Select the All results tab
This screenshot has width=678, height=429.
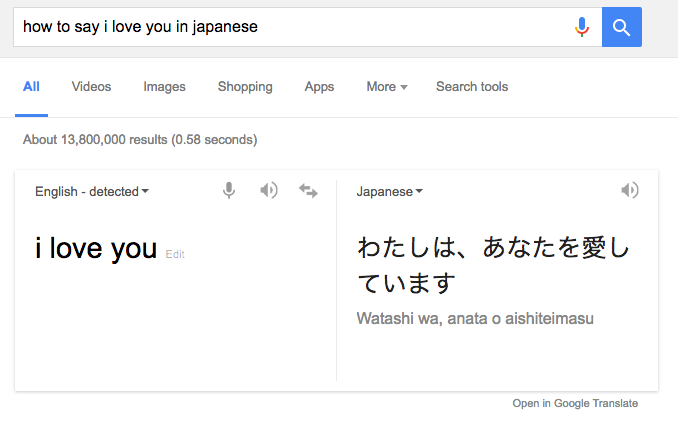tap(31, 87)
